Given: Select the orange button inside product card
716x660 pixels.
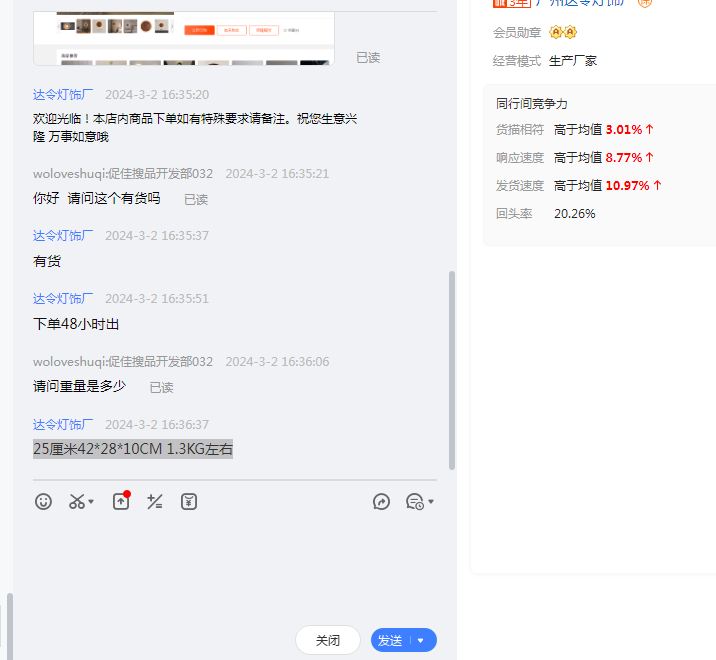Looking at the screenshot, I should click(199, 30).
